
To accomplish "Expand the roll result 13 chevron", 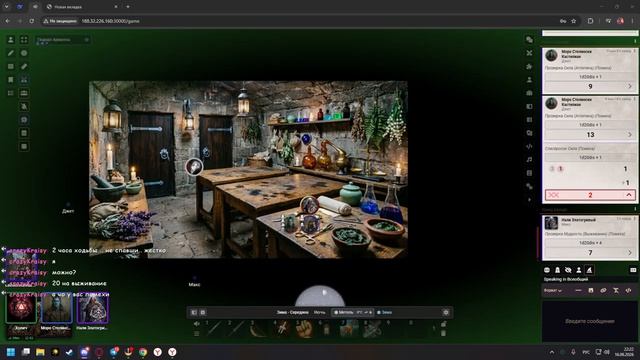I will (x=629, y=135).
